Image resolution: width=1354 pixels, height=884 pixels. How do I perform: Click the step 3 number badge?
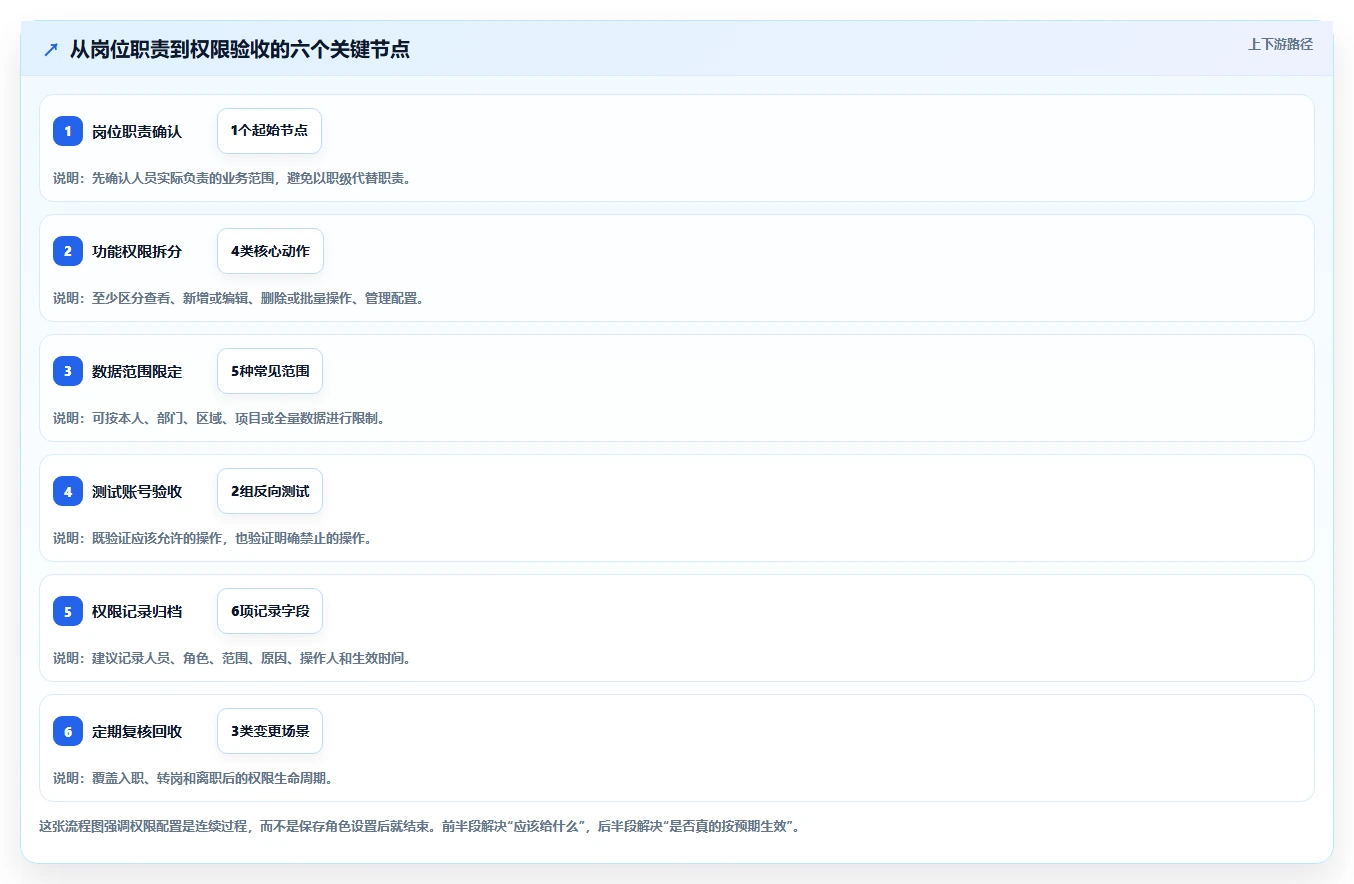point(68,371)
